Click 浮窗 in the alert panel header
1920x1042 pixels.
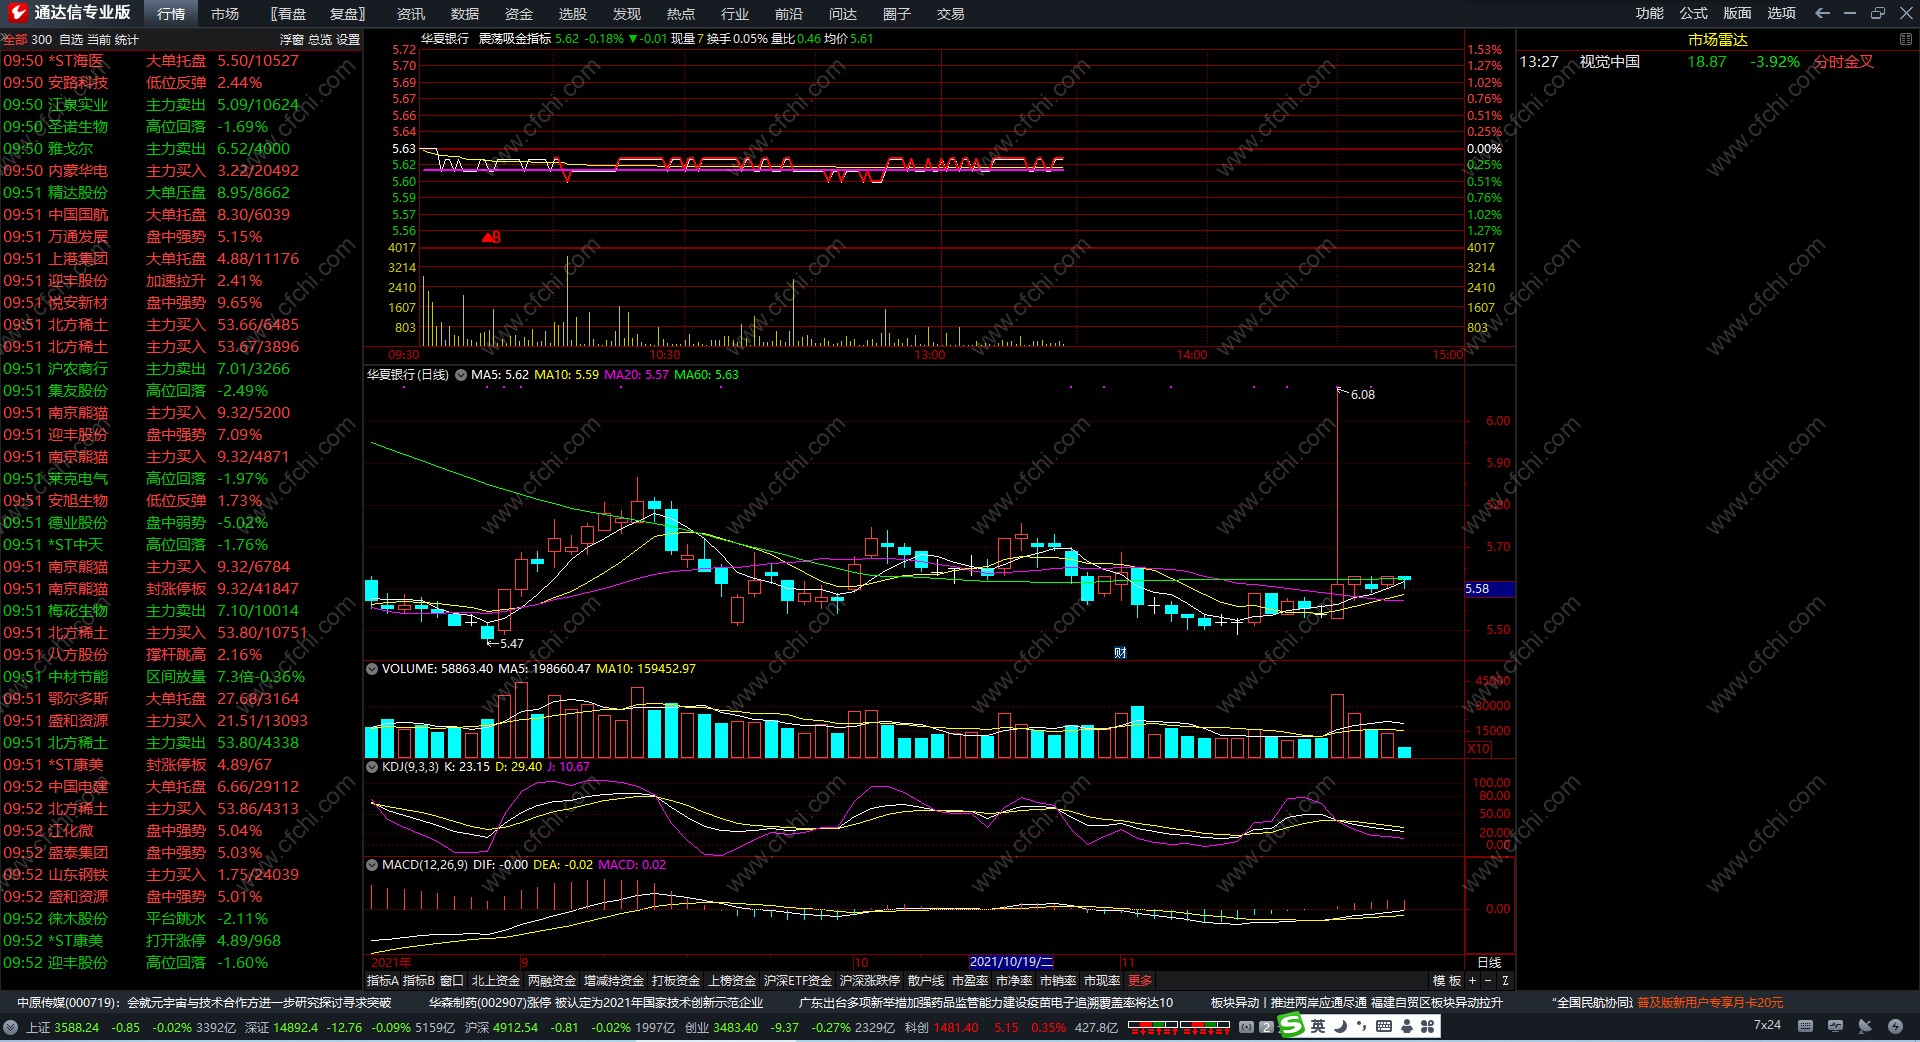click(x=292, y=40)
